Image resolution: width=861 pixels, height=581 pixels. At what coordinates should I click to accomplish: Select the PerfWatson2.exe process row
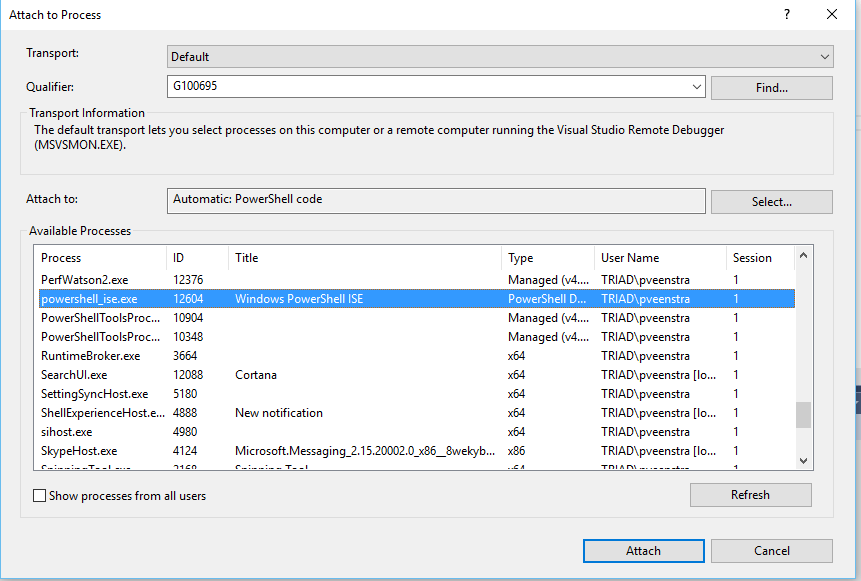417,280
